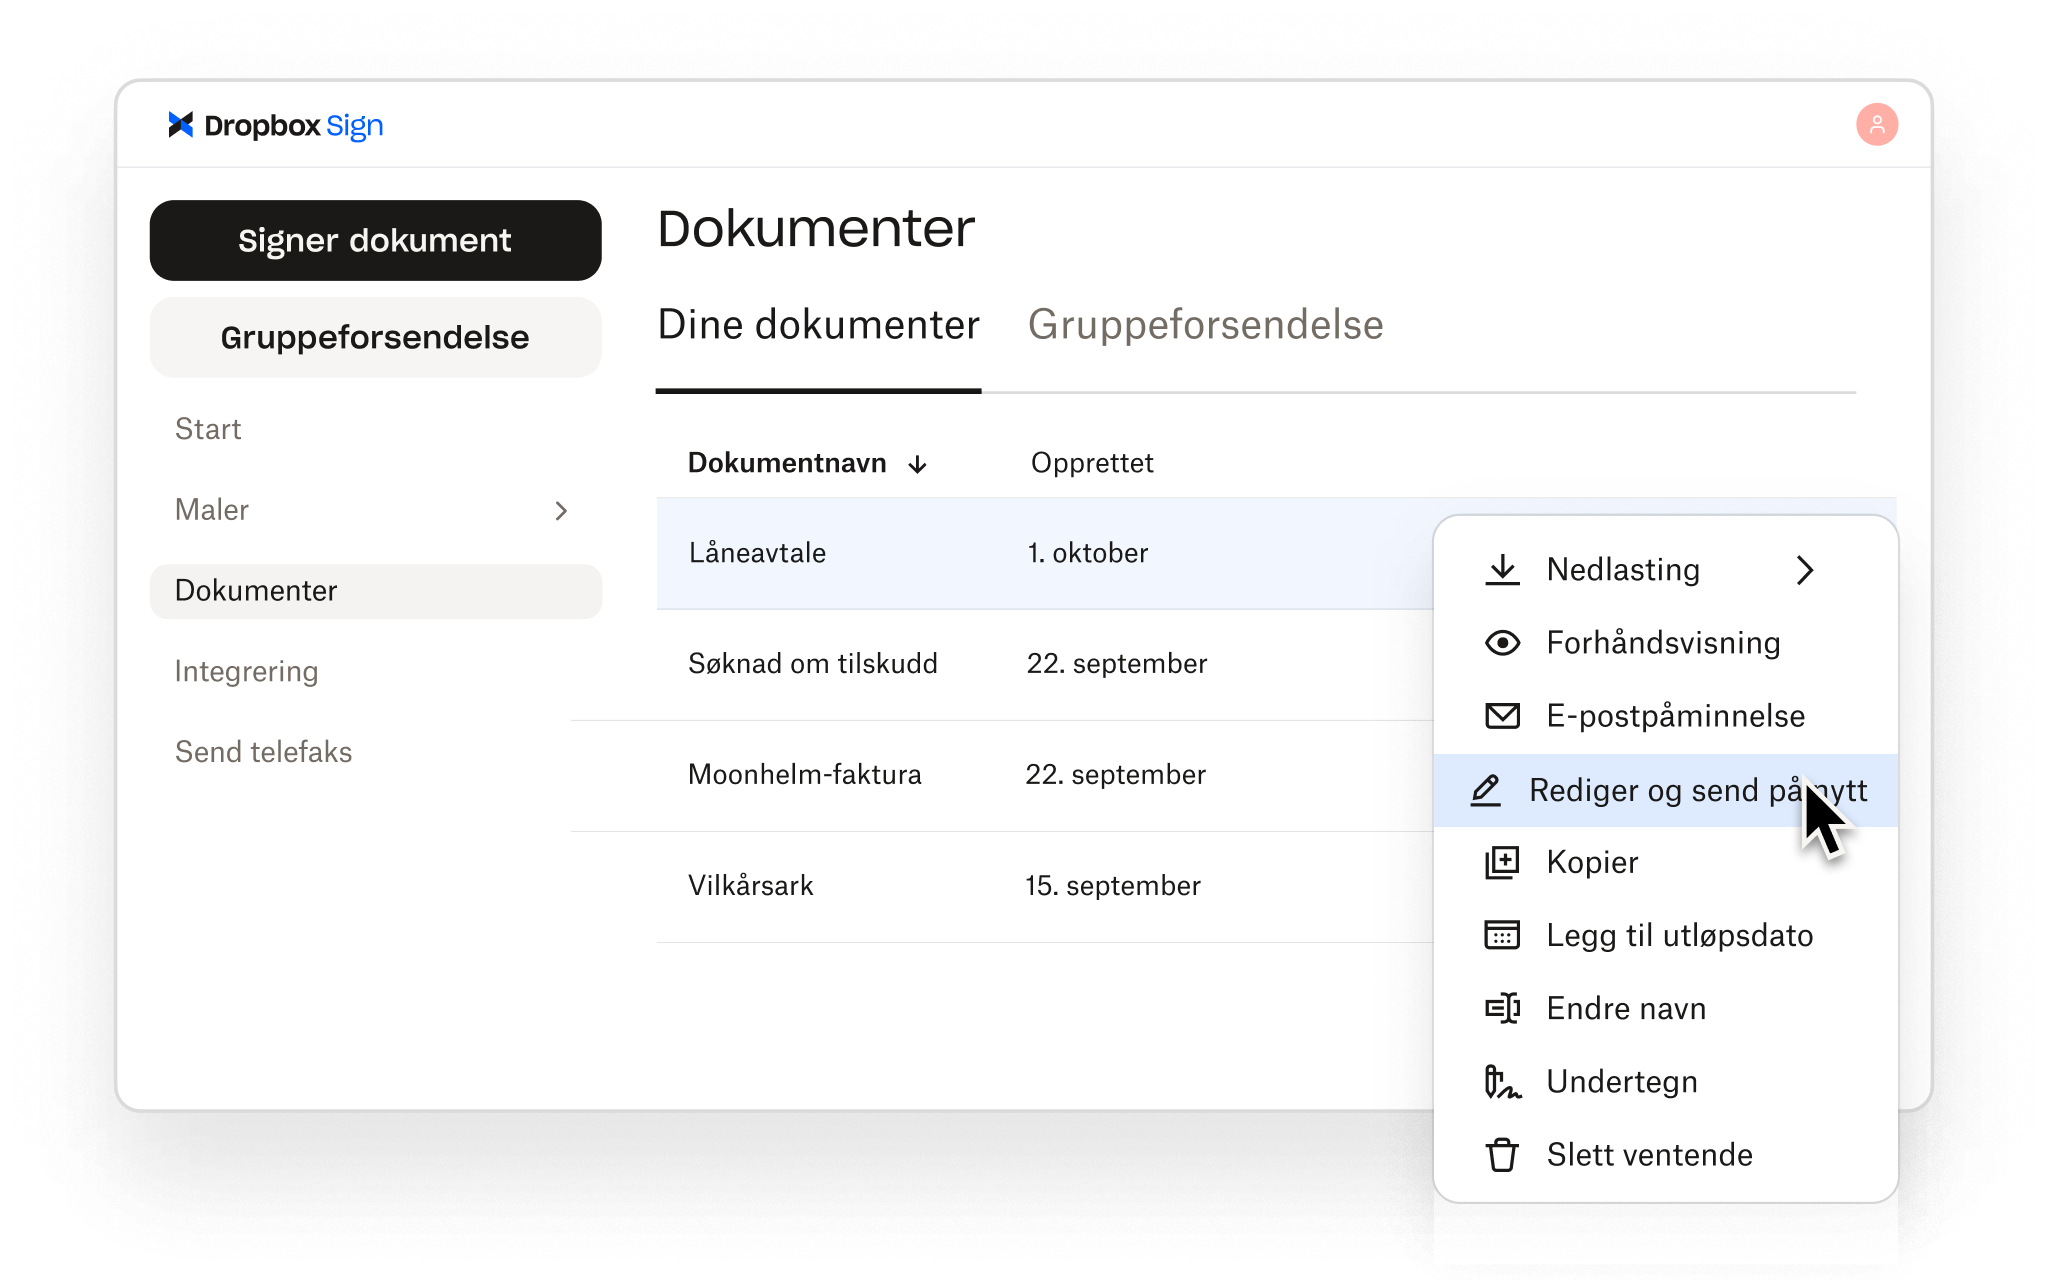Switch to the Gruppeforsendelse tab
The width and height of the screenshot is (2048, 1280).
1206,325
